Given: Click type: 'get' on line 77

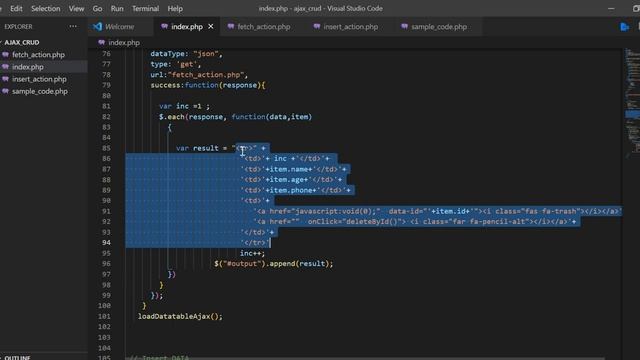Looking at the screenshot, I should tap(176, 64).
